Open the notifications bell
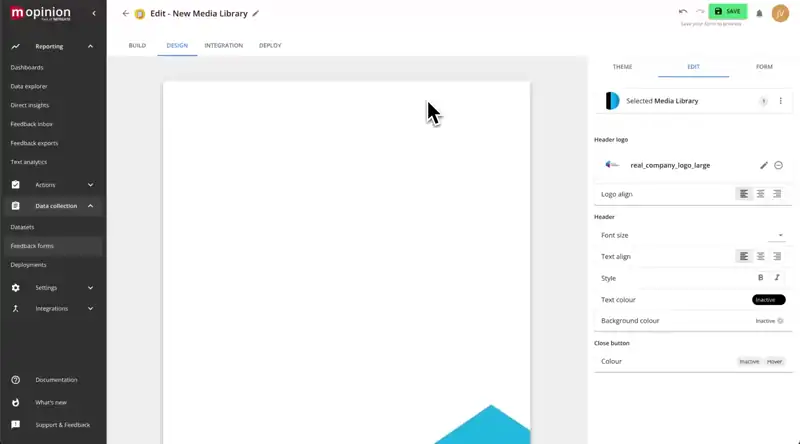 759,13
